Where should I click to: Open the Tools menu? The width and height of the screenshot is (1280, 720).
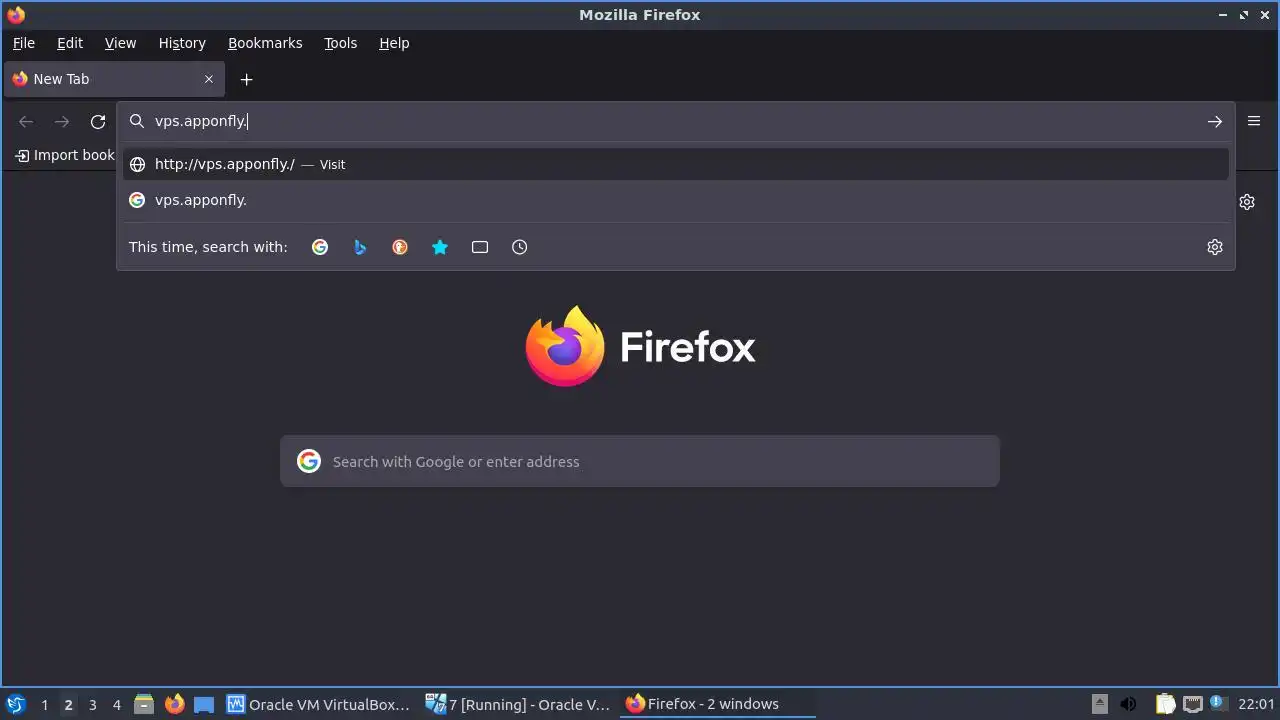point(340,43)
